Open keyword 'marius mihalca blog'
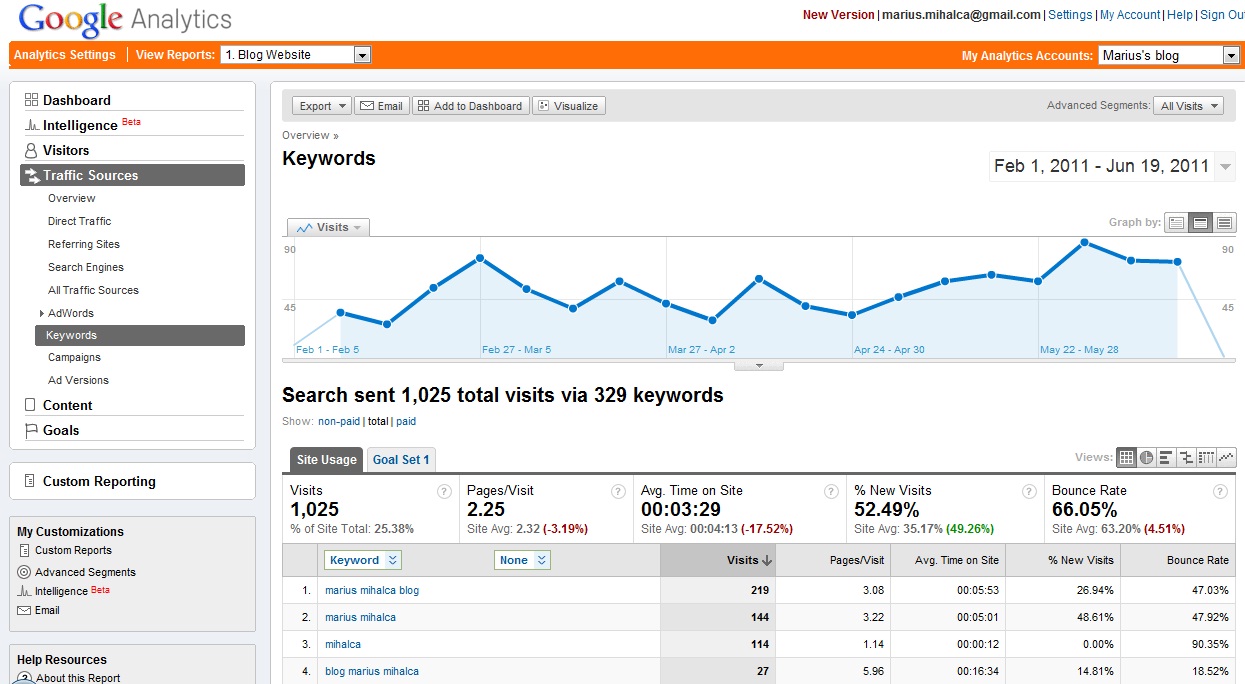The width and height of the screenshot is (1245, 684). click(x=372, y=590)
